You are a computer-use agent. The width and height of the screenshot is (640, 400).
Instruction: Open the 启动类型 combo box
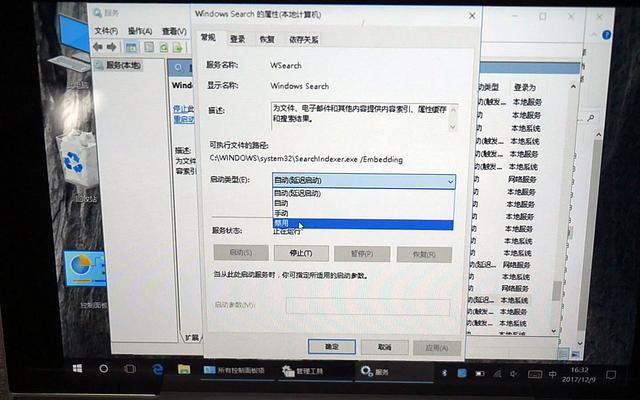tap(364, 180)
